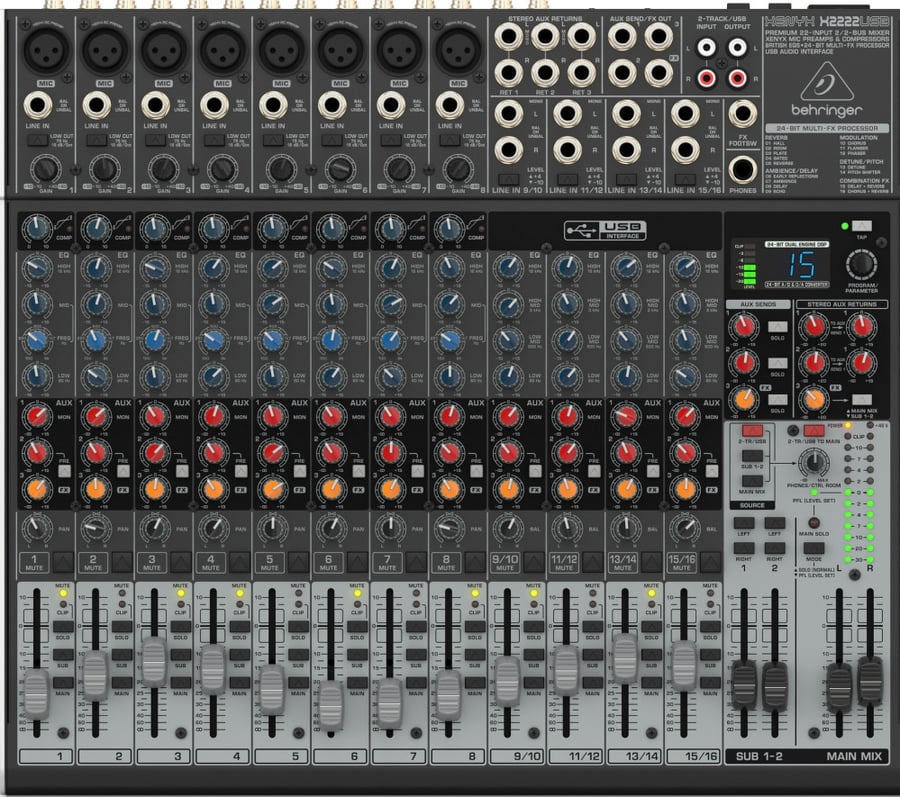
Task: Click the LEFT assign button for Sub 1
Action: (744, 523)
